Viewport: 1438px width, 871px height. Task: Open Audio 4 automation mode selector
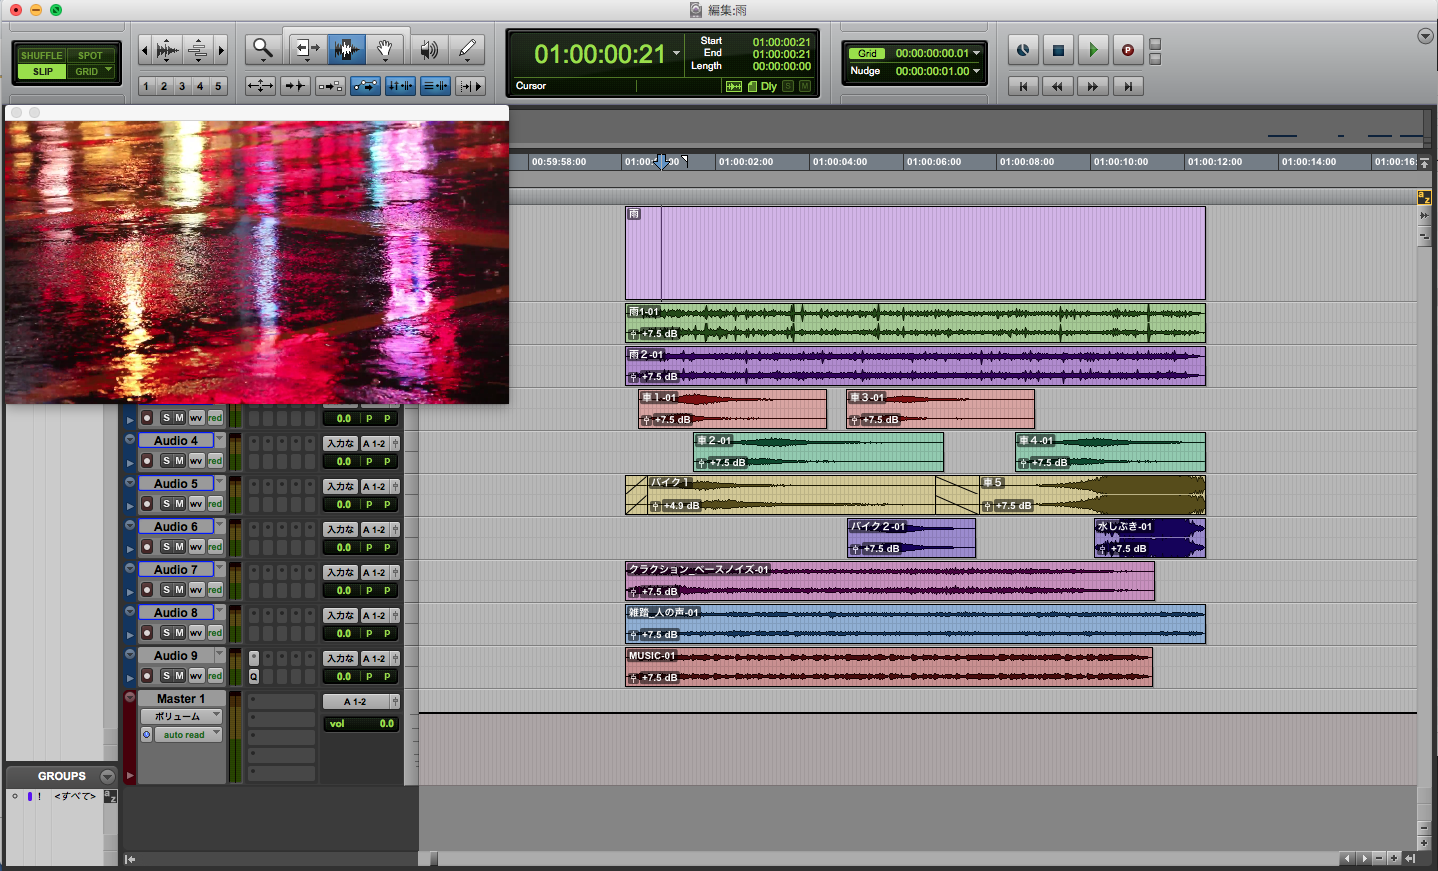pos(215,461)
